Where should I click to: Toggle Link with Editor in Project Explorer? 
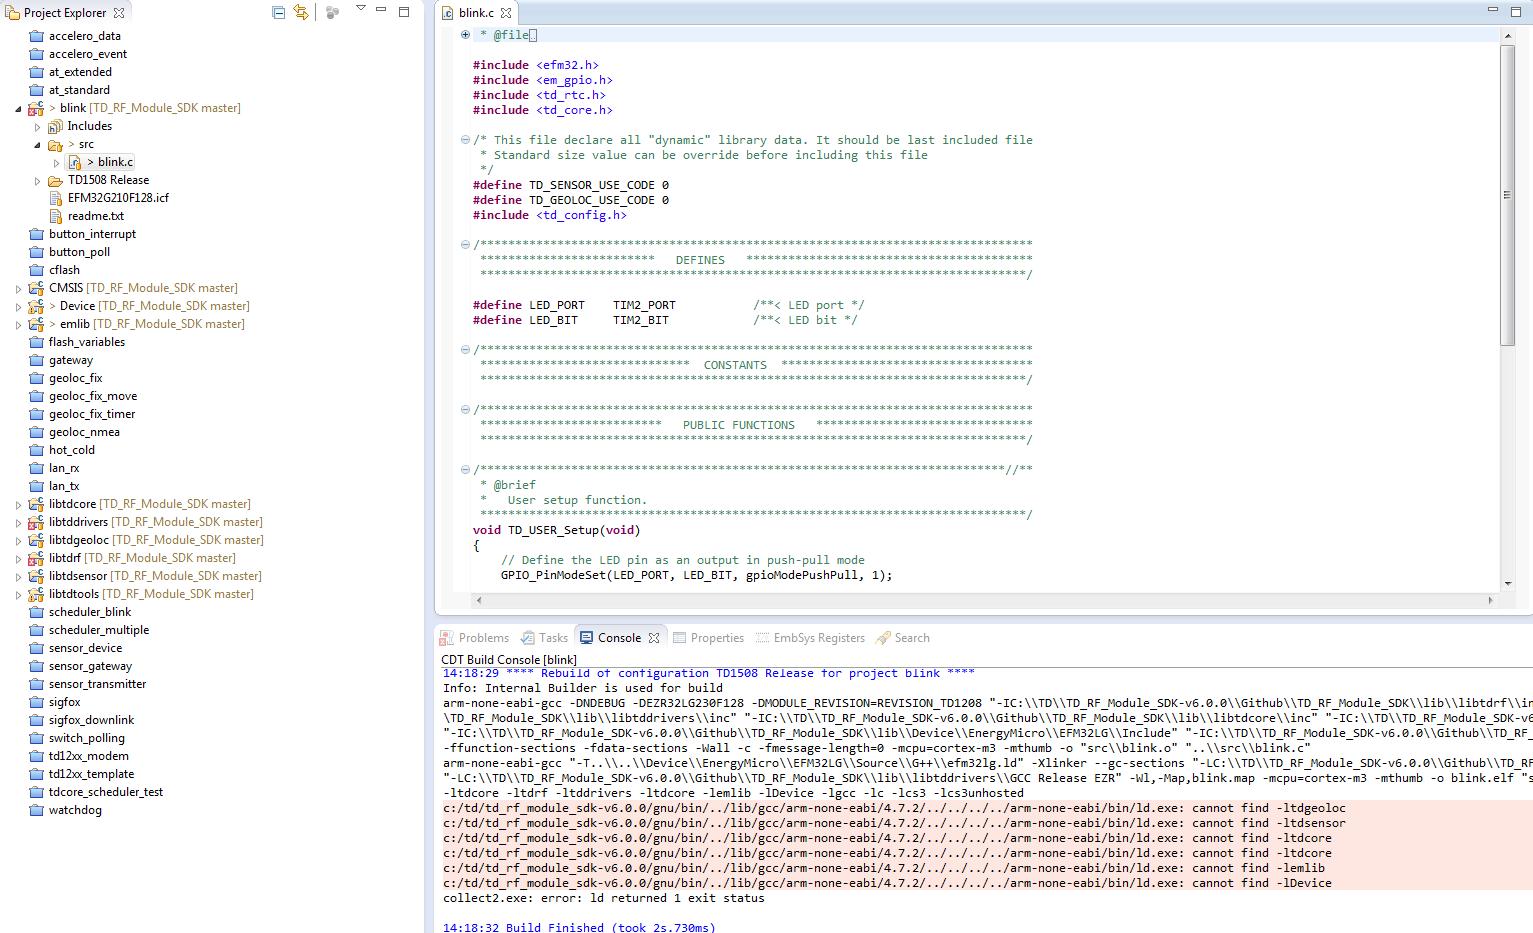tap(301, 12)
